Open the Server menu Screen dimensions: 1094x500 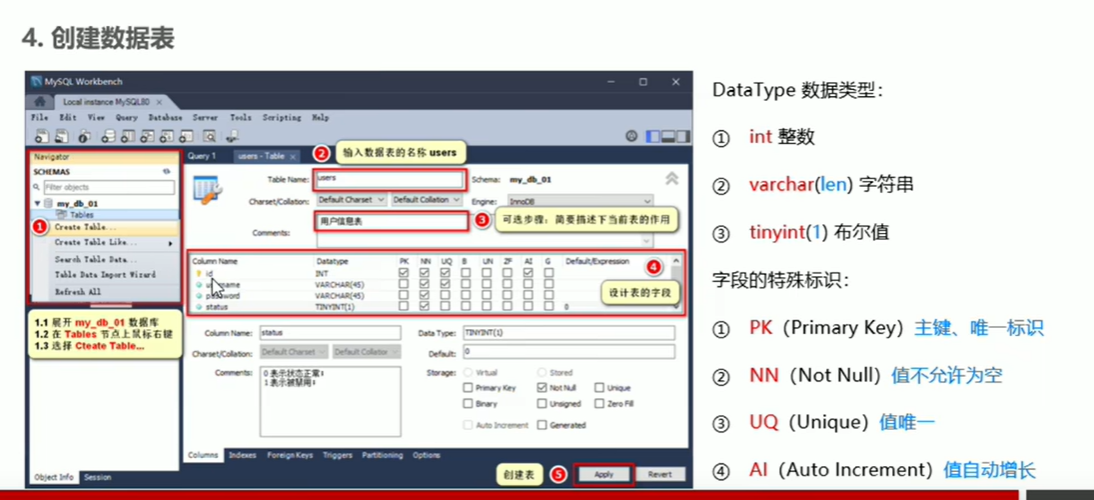tap(205, 118)
